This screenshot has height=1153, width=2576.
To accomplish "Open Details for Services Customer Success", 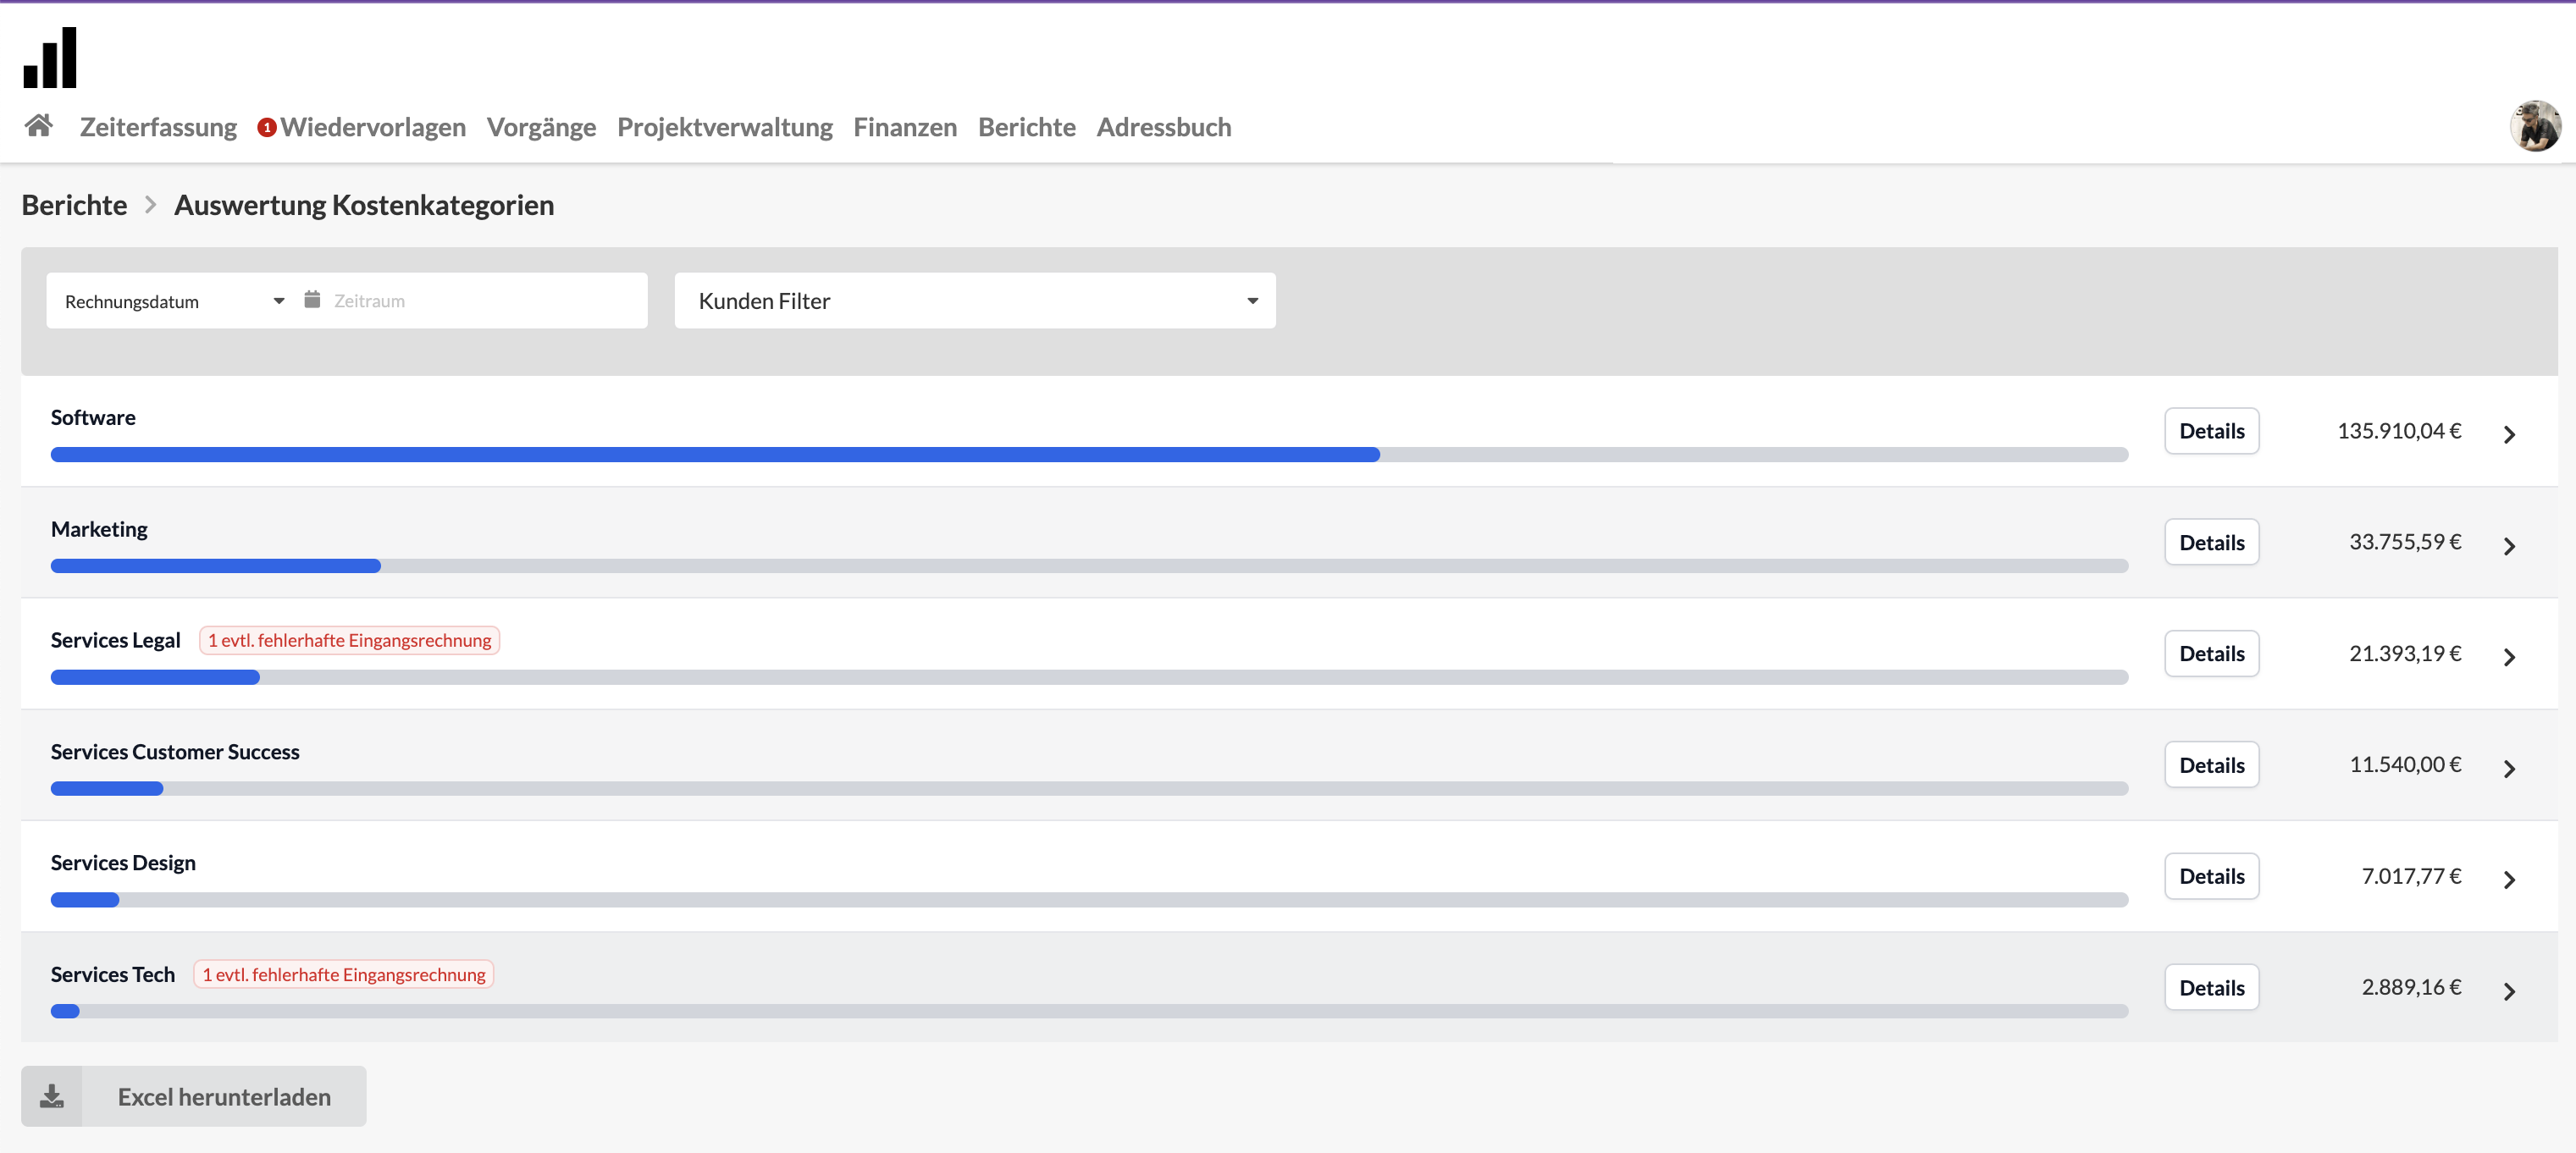I will click(2211, 765).
